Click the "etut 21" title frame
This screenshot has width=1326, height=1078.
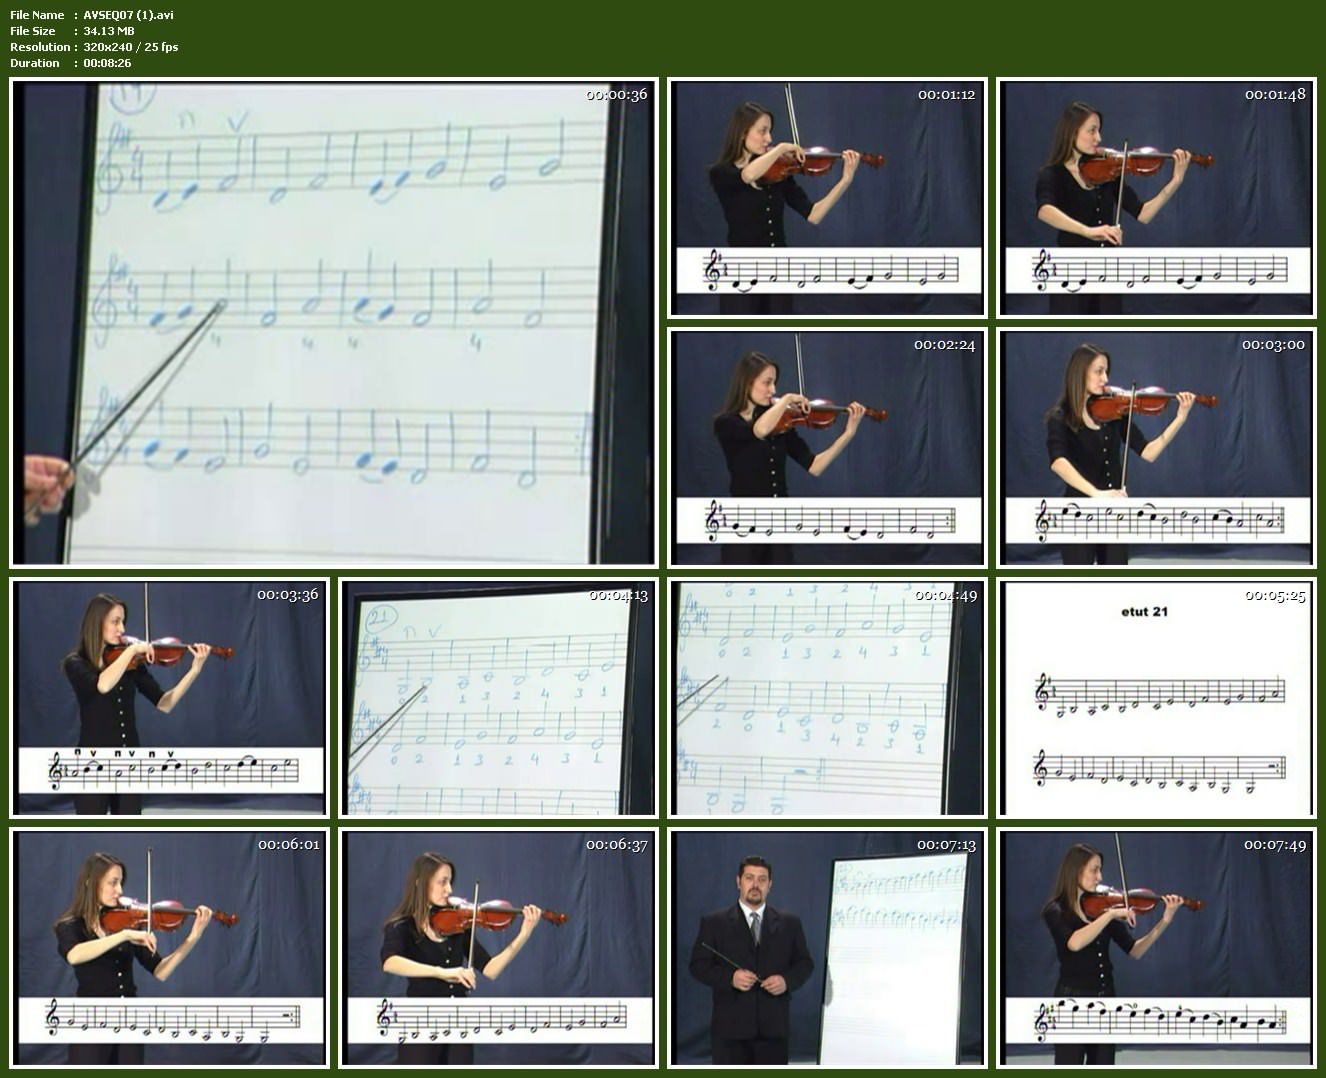pyautogui.click(x=1156, y=697)
